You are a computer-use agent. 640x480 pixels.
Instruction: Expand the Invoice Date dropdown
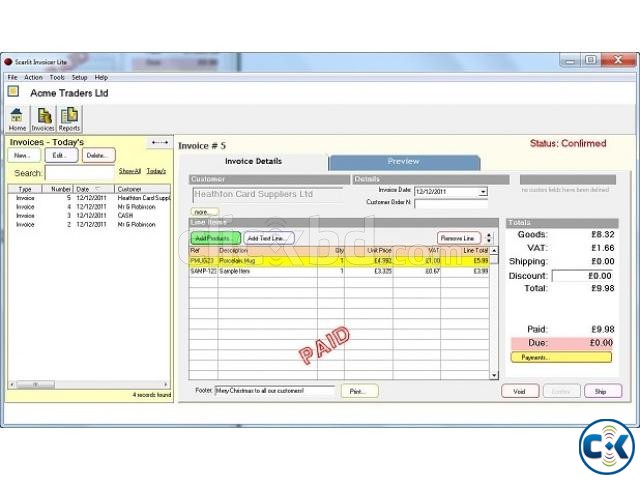tap(483, 191)
